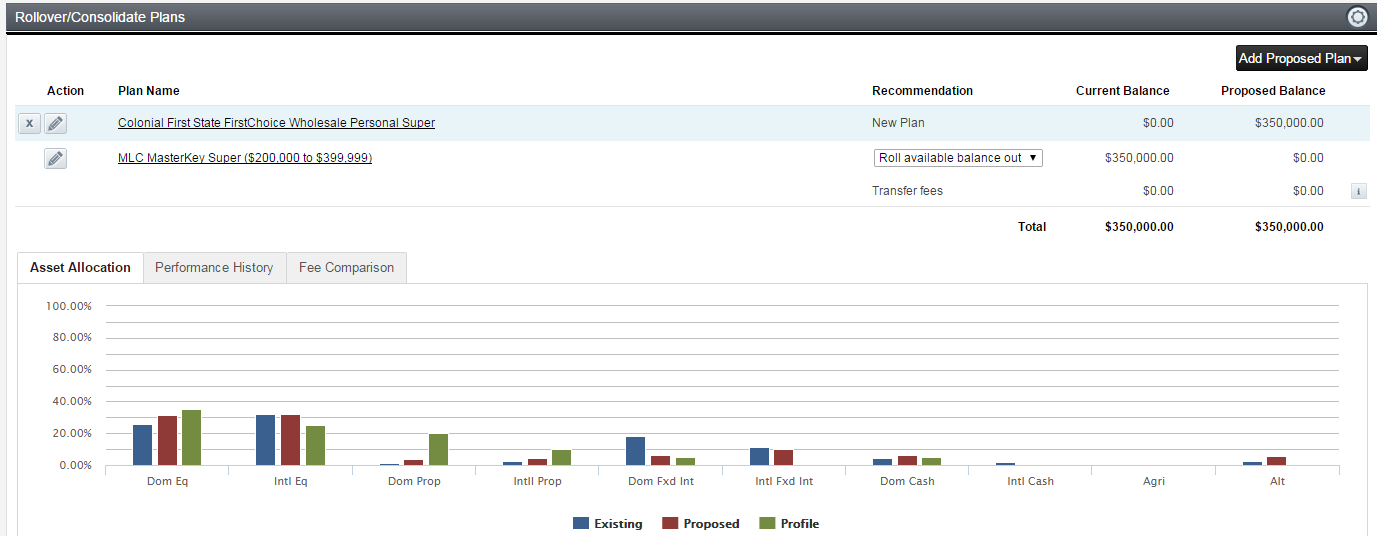Open the Add Proposed Plan dropdown

pyautogui.click(x=1301, y=58)
